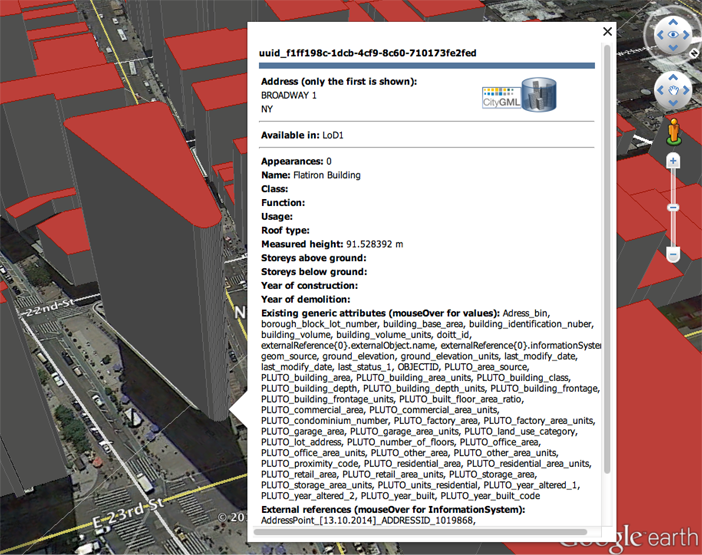Image resolution: width=702 pixels, height=555 pixels.
Task: Select the uuid_f1ff198c title text
Action: tap(368, 53)
